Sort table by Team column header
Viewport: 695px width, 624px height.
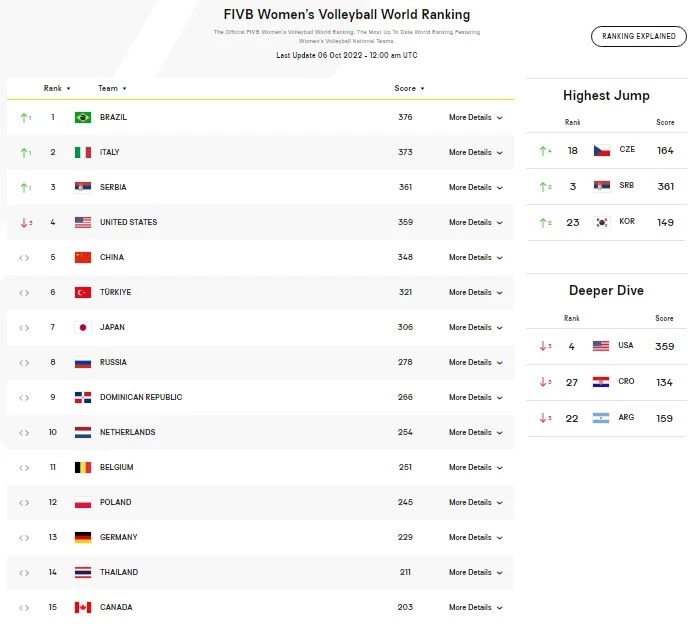111,89
